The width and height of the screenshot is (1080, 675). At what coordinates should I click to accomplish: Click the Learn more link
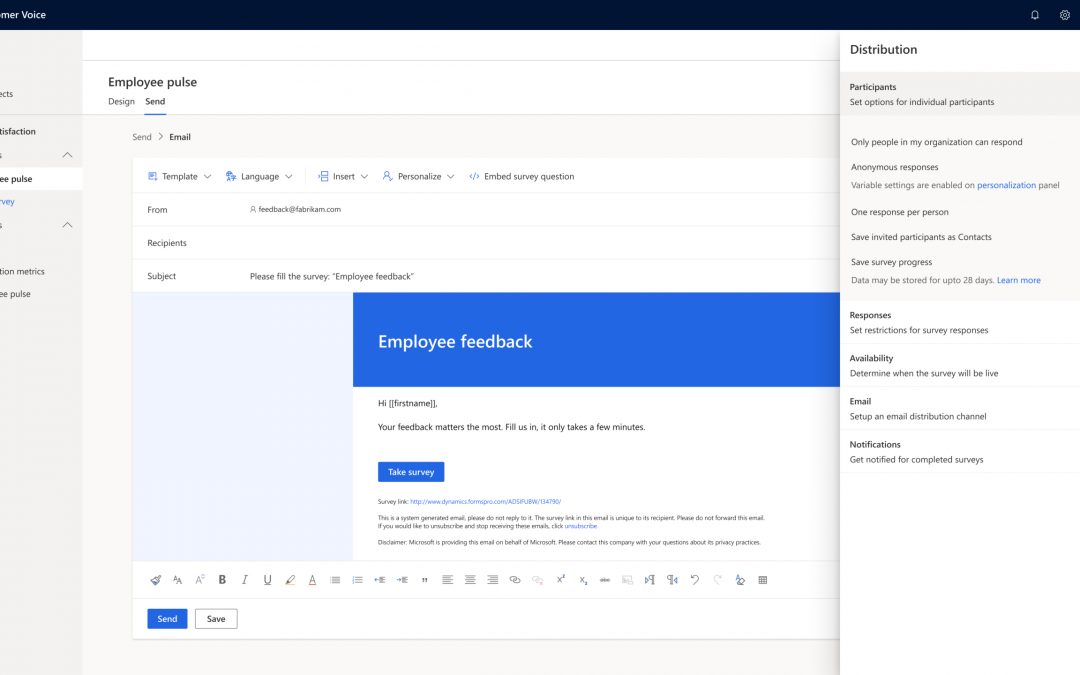coord(1019,280)
